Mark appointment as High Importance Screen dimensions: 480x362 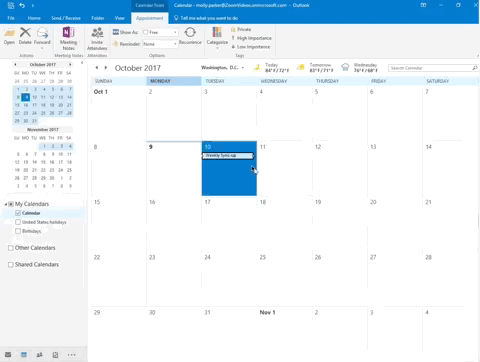[x=252, y=38]
